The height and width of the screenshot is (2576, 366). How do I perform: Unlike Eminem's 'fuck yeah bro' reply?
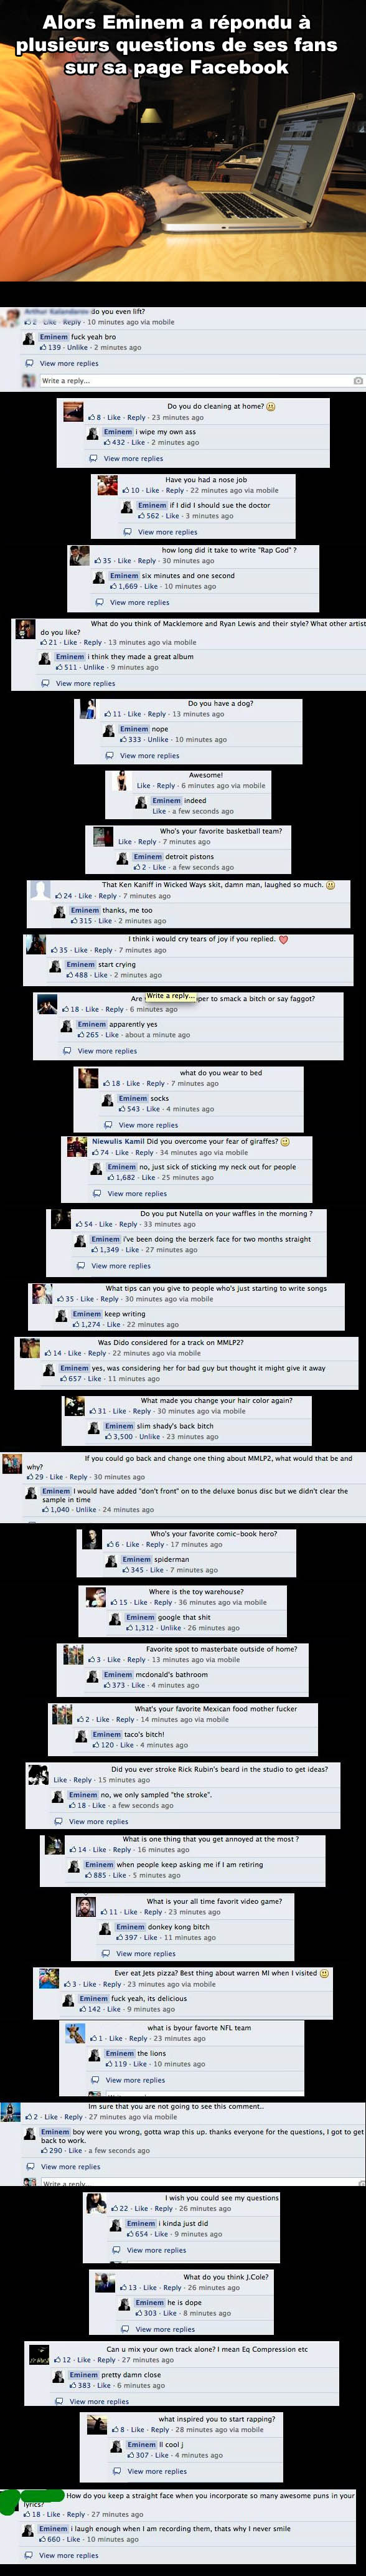(x=77, y=348)
